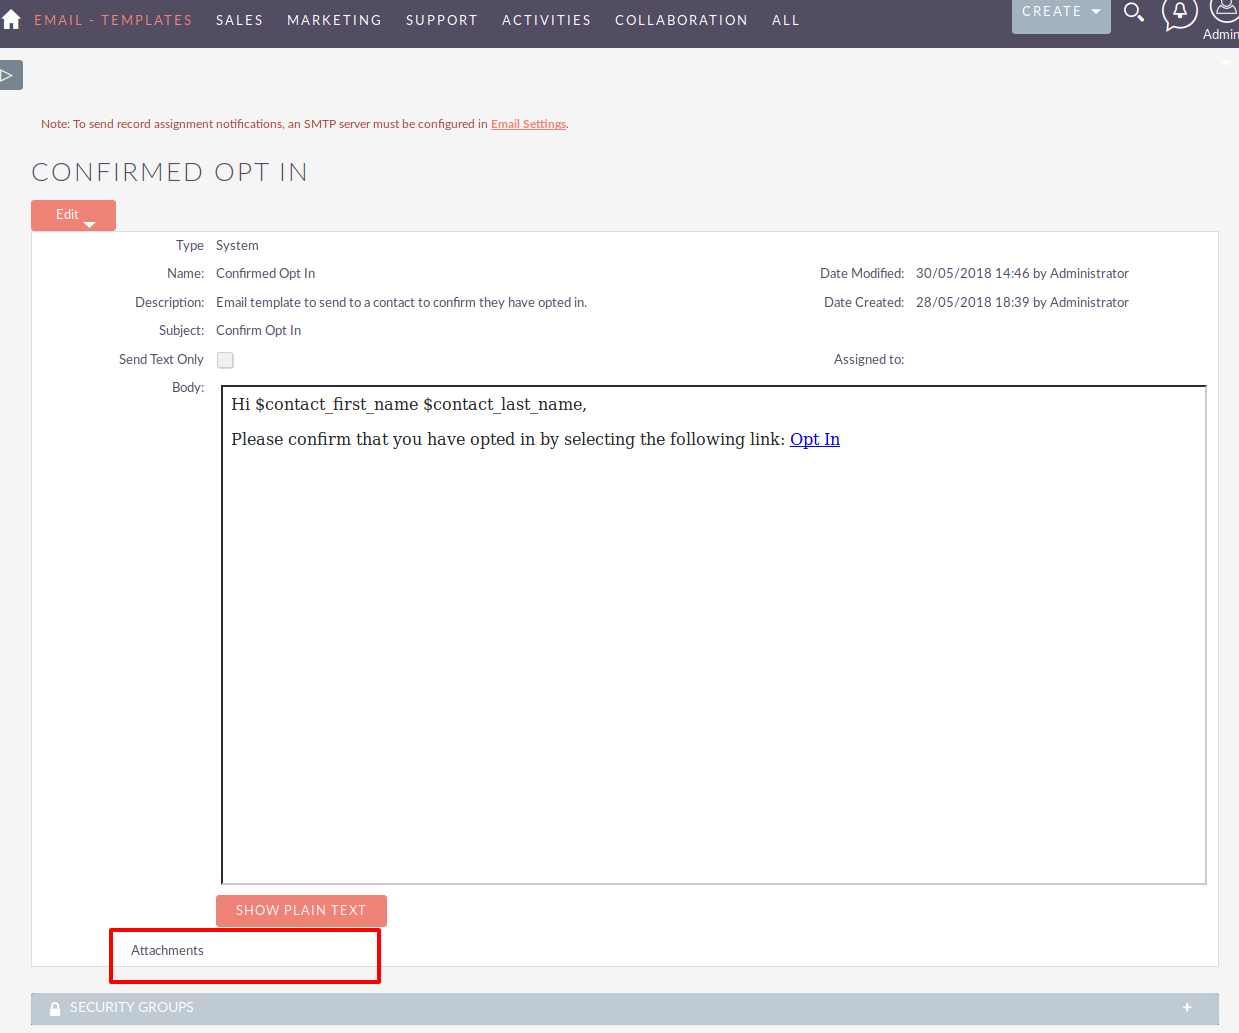Click the 'Hi $contact_first_name' greeting line
This screenshot has width=1239, height=1033.
[409, 404]
